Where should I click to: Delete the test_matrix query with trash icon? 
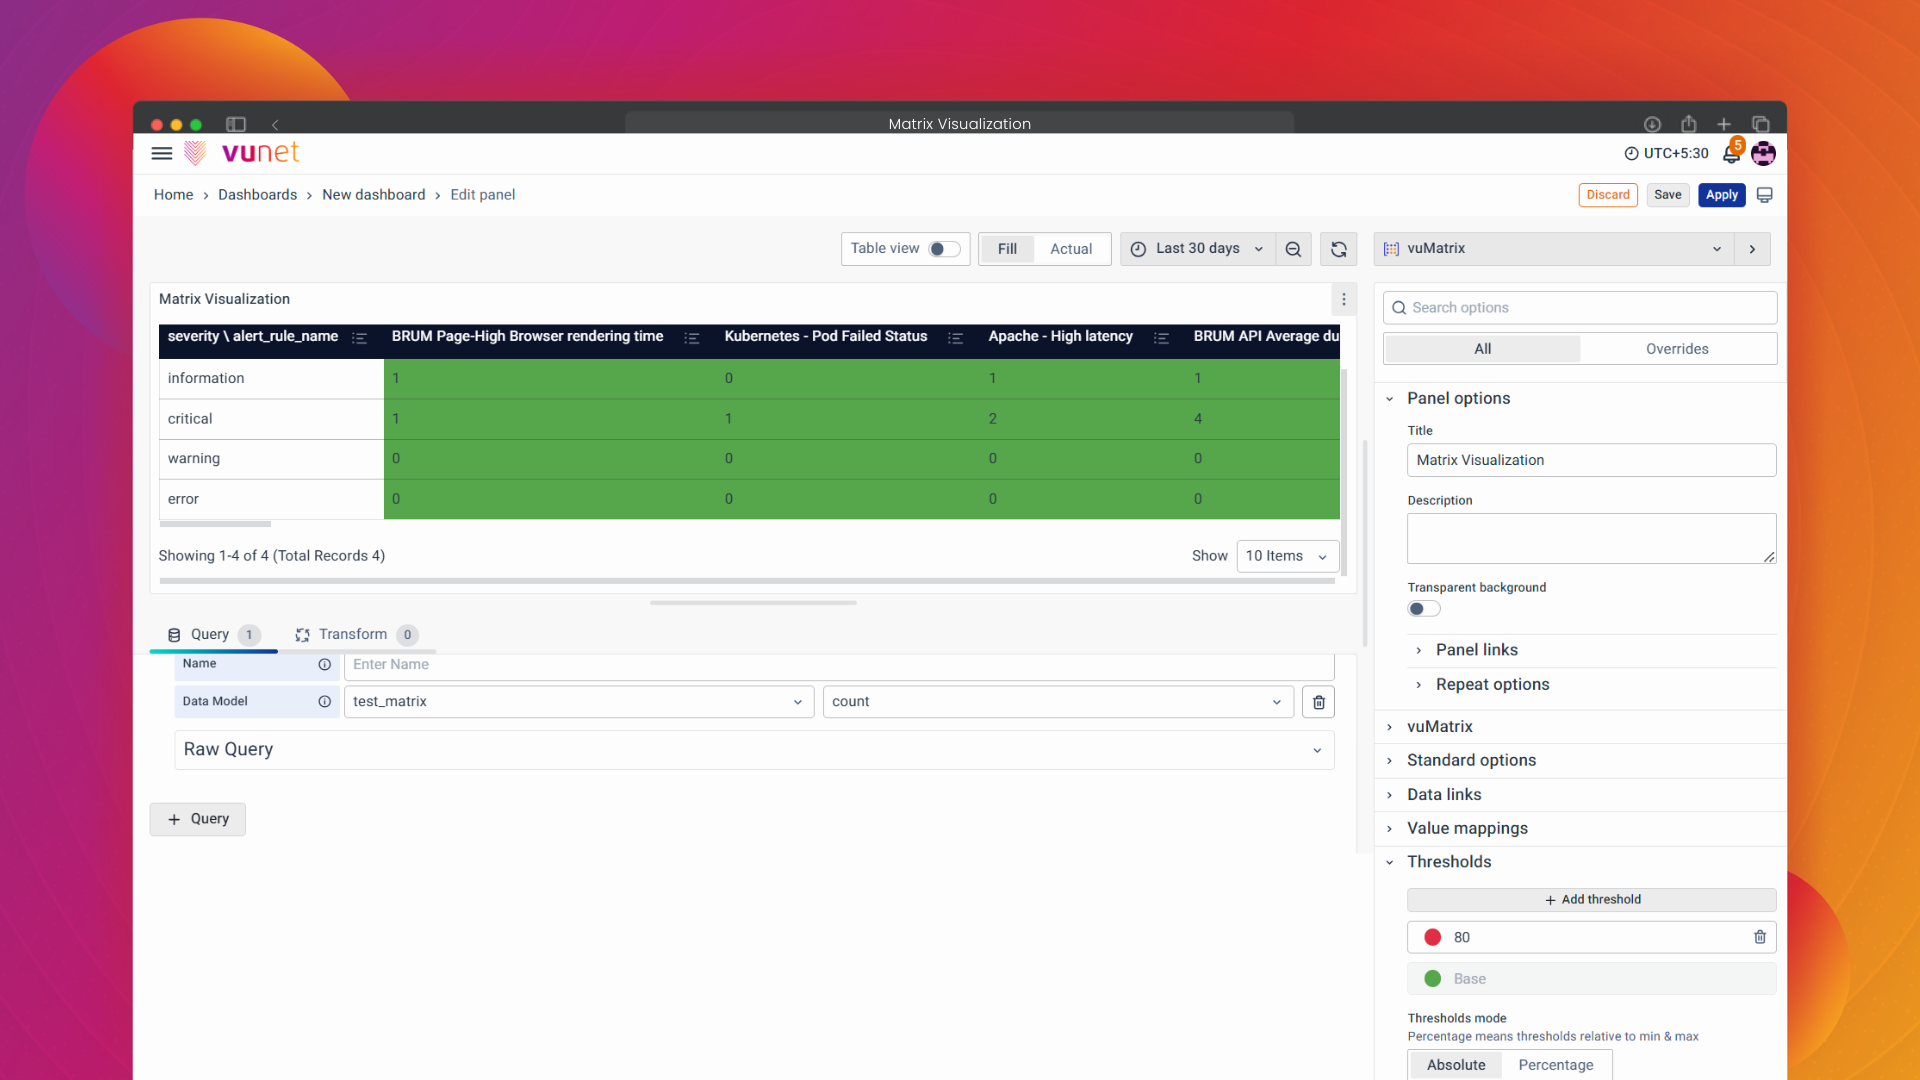1318,702
